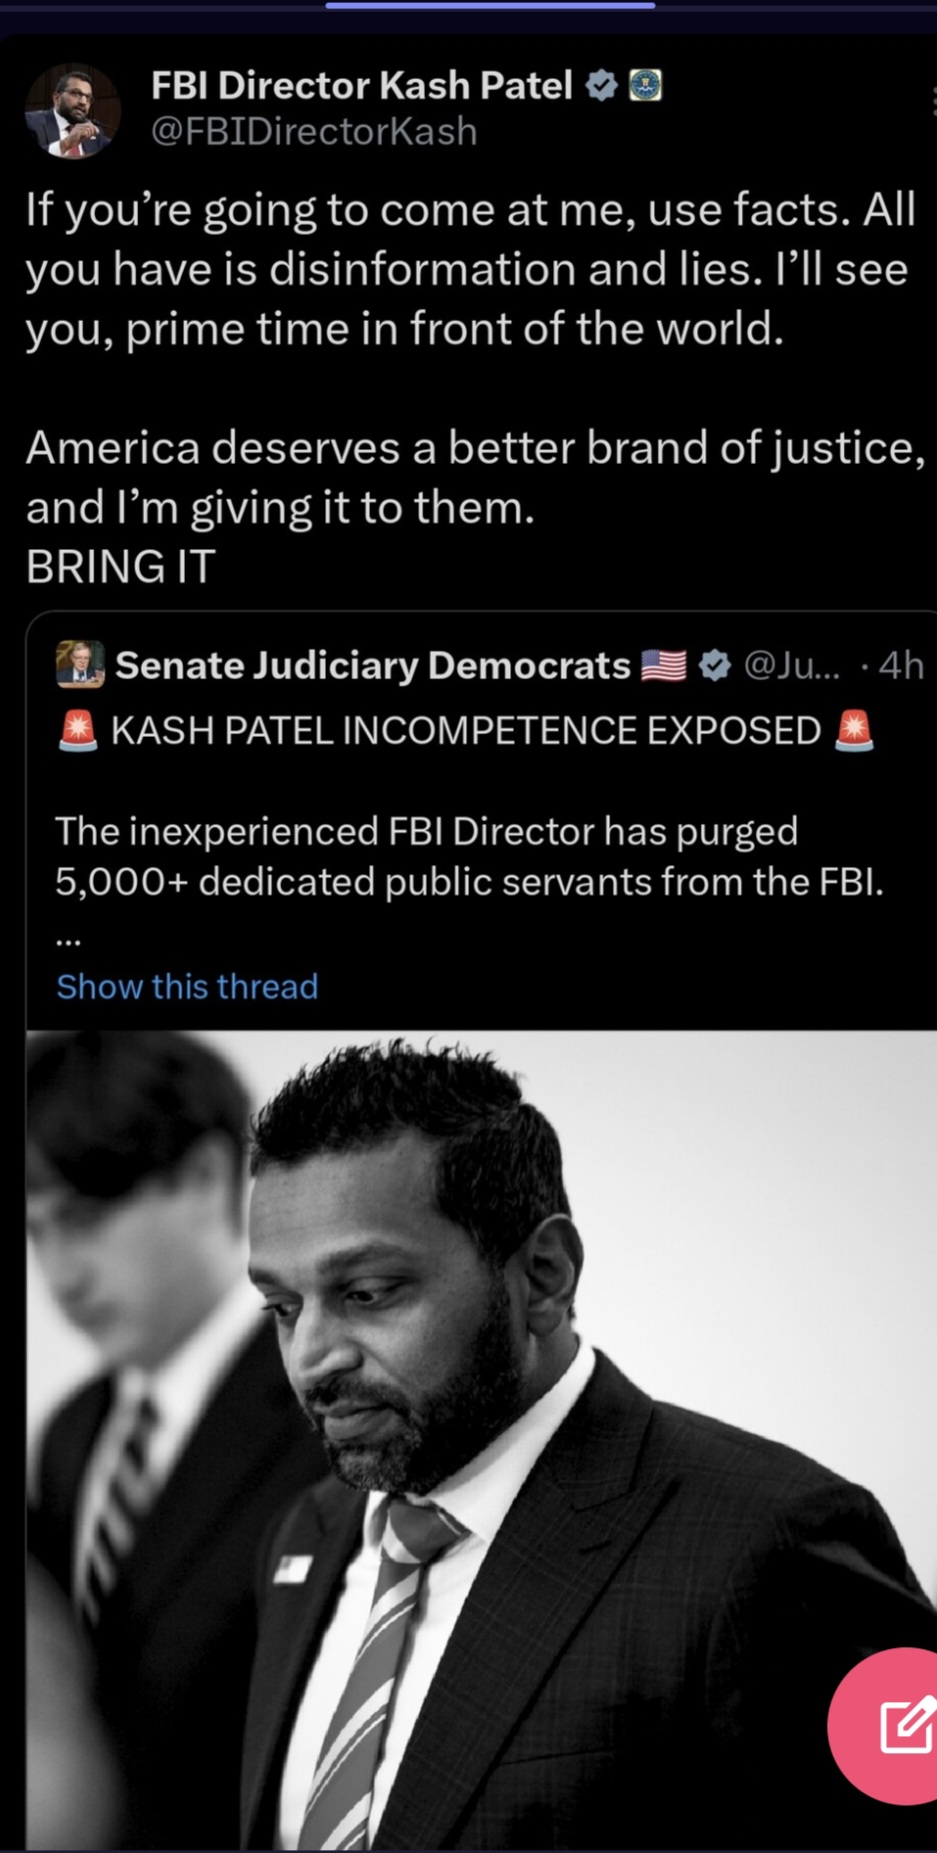The height and width of the screenshot is (1853, 937).
Task: Tap the compose new post floating button
Action: [902, 1725]
